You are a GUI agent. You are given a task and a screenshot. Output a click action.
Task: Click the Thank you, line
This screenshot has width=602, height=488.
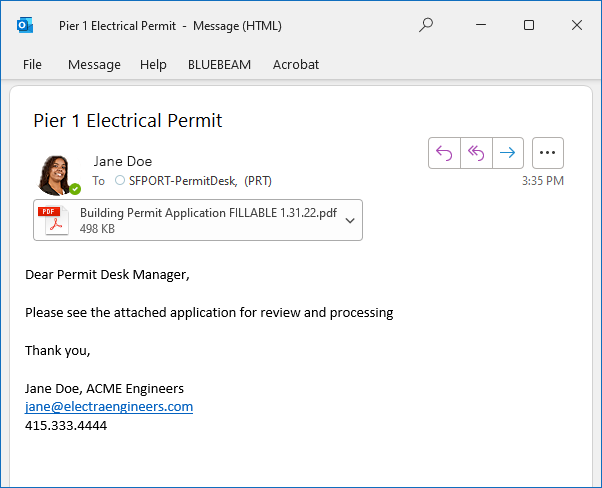[58, 351]
